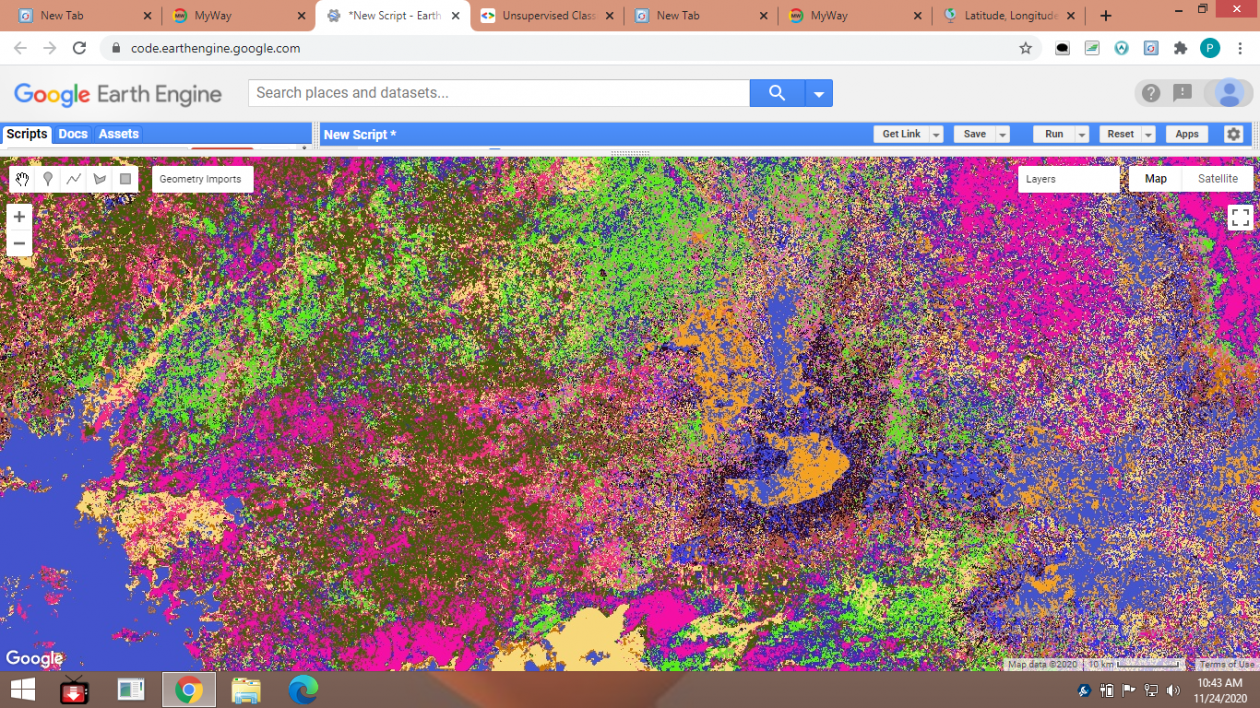Screen dimensions: 1260x708
Task: Open the Apps button
Action: [x=1187, y=134]
